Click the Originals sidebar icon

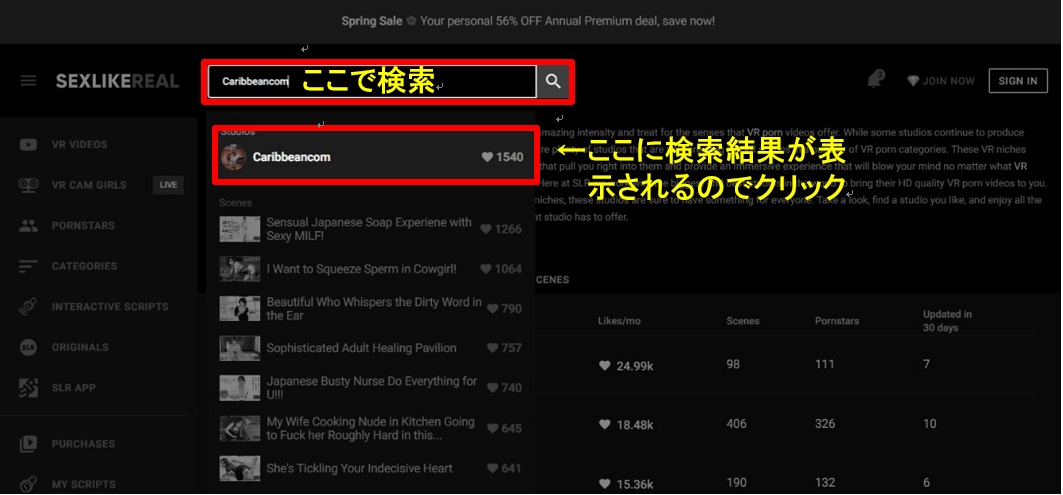pos(29,348)
